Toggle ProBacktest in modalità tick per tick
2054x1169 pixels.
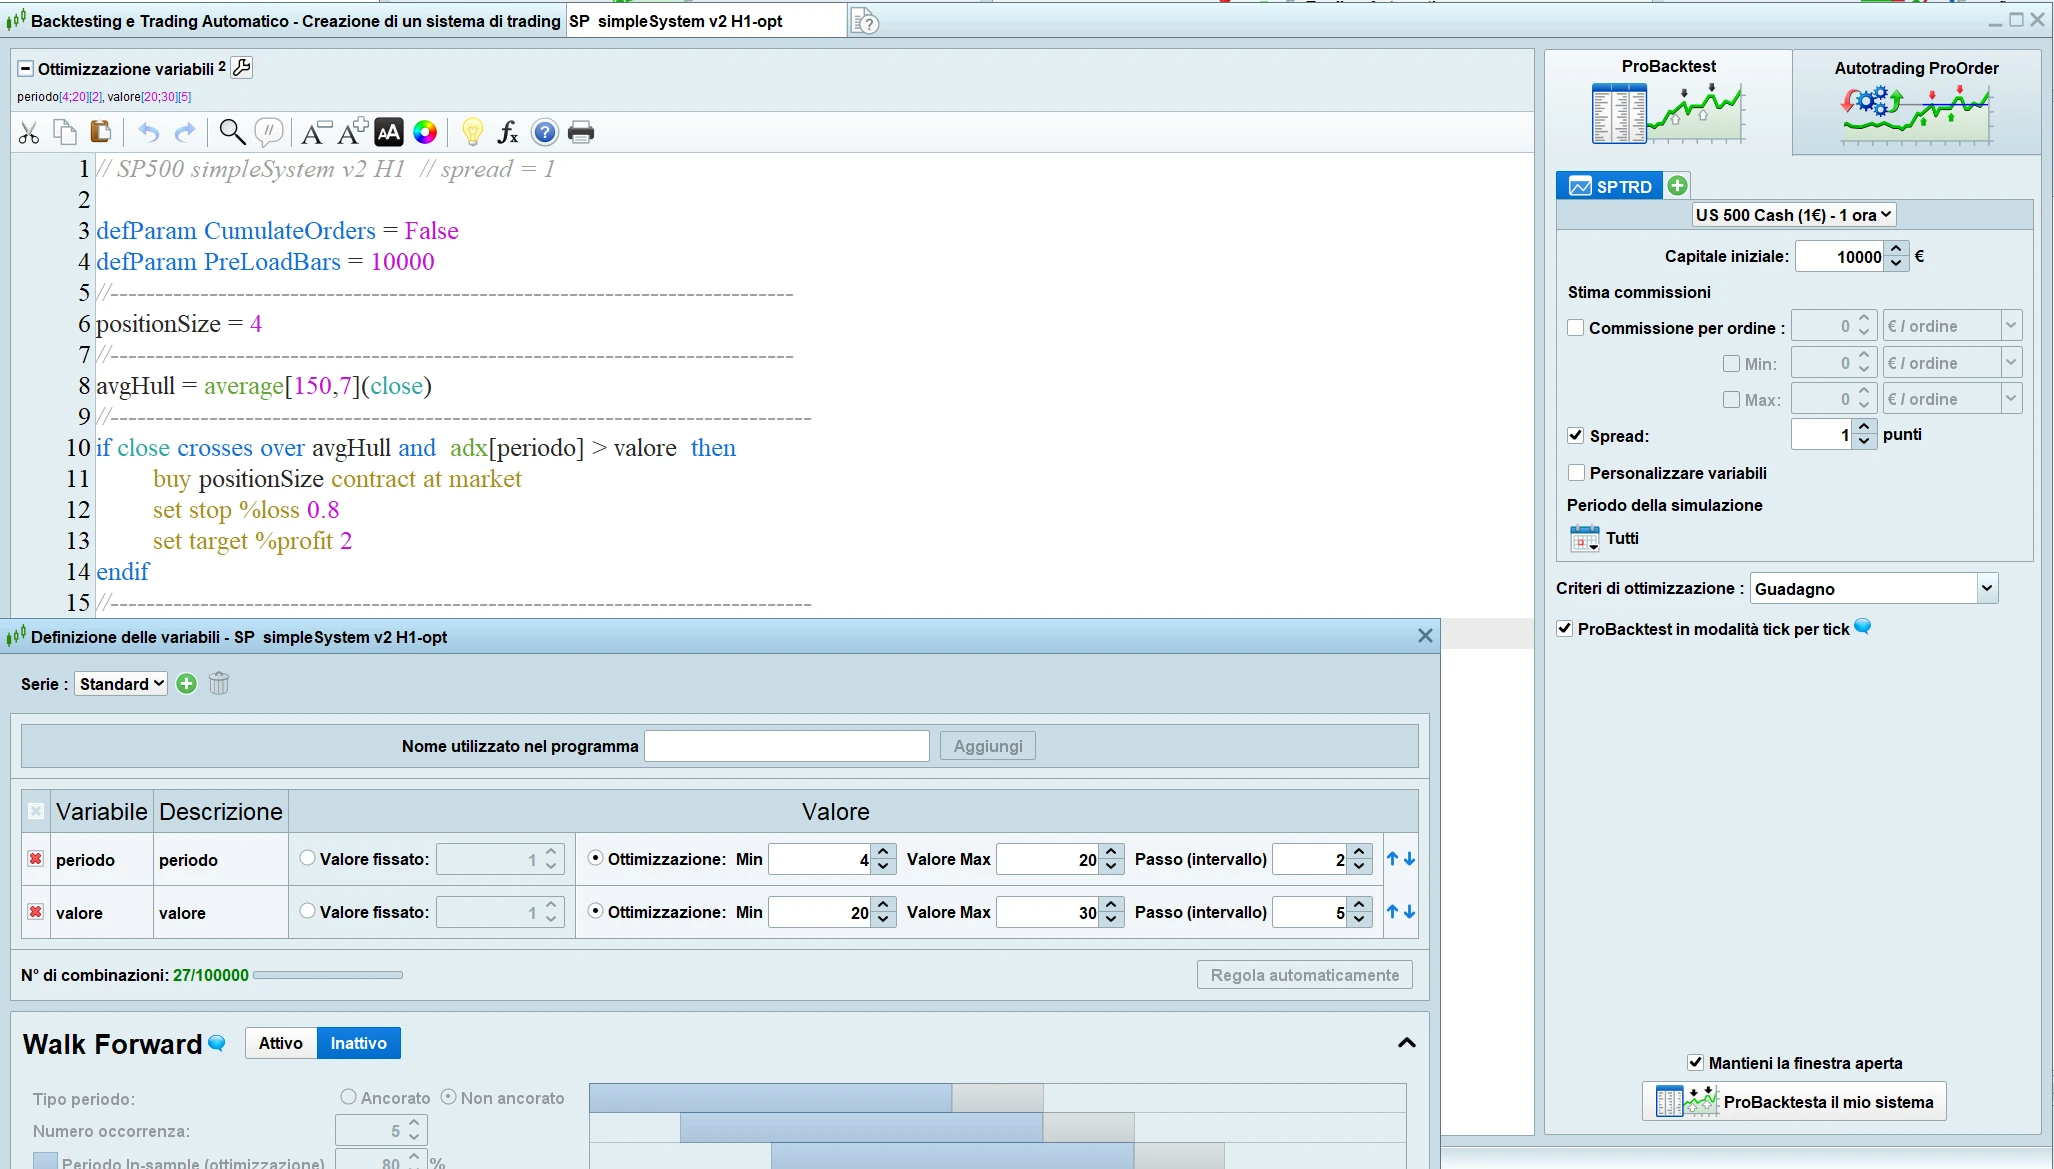coord(1565,629)
